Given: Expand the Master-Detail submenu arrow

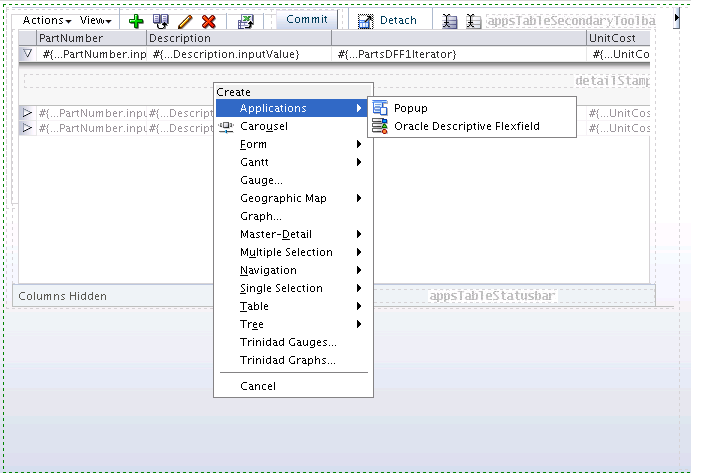Looking at the screenshot, I should click(x=359, y=234).
